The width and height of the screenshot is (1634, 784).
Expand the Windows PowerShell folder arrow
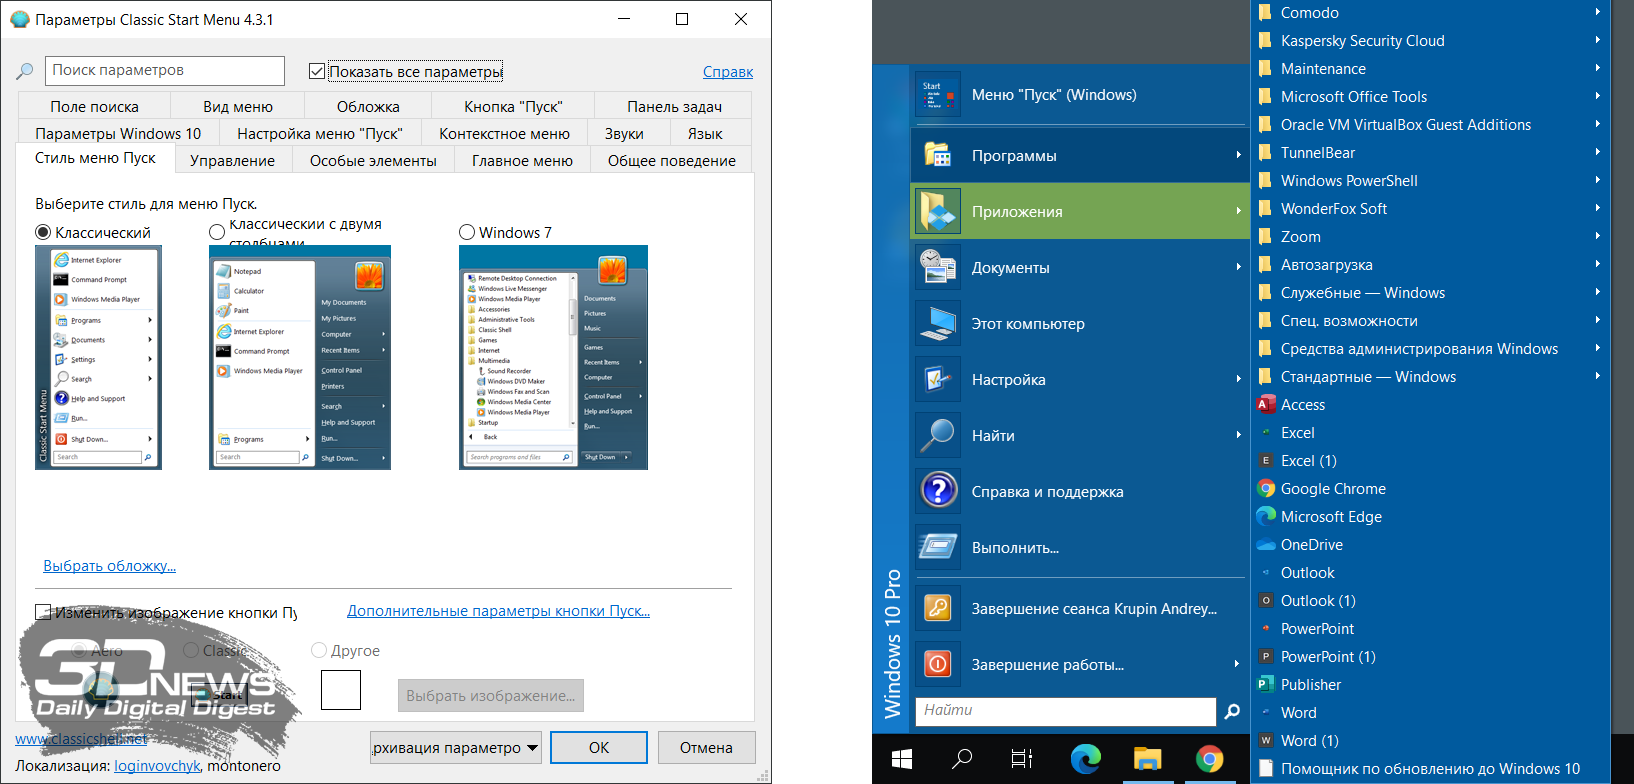pos(1598,180)
